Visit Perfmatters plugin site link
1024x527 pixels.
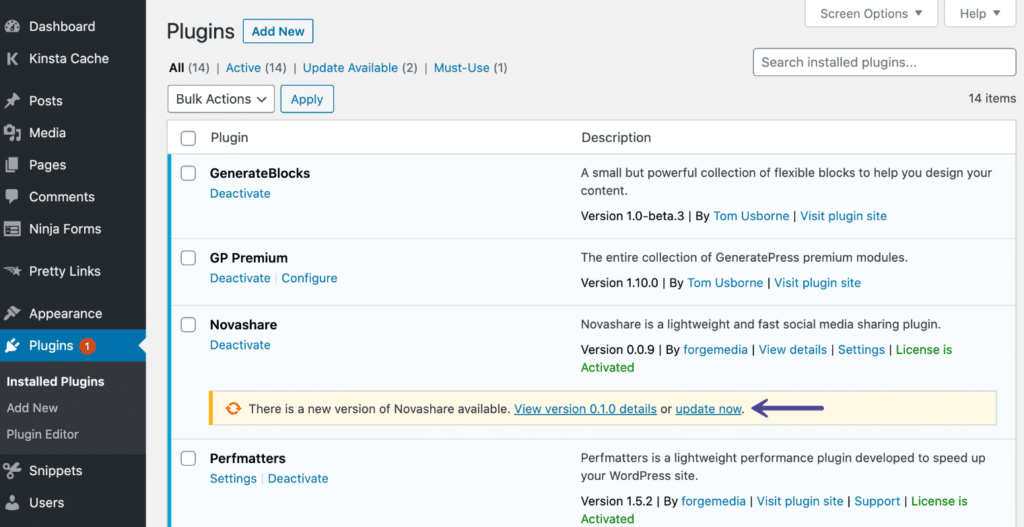pos(800,502)
